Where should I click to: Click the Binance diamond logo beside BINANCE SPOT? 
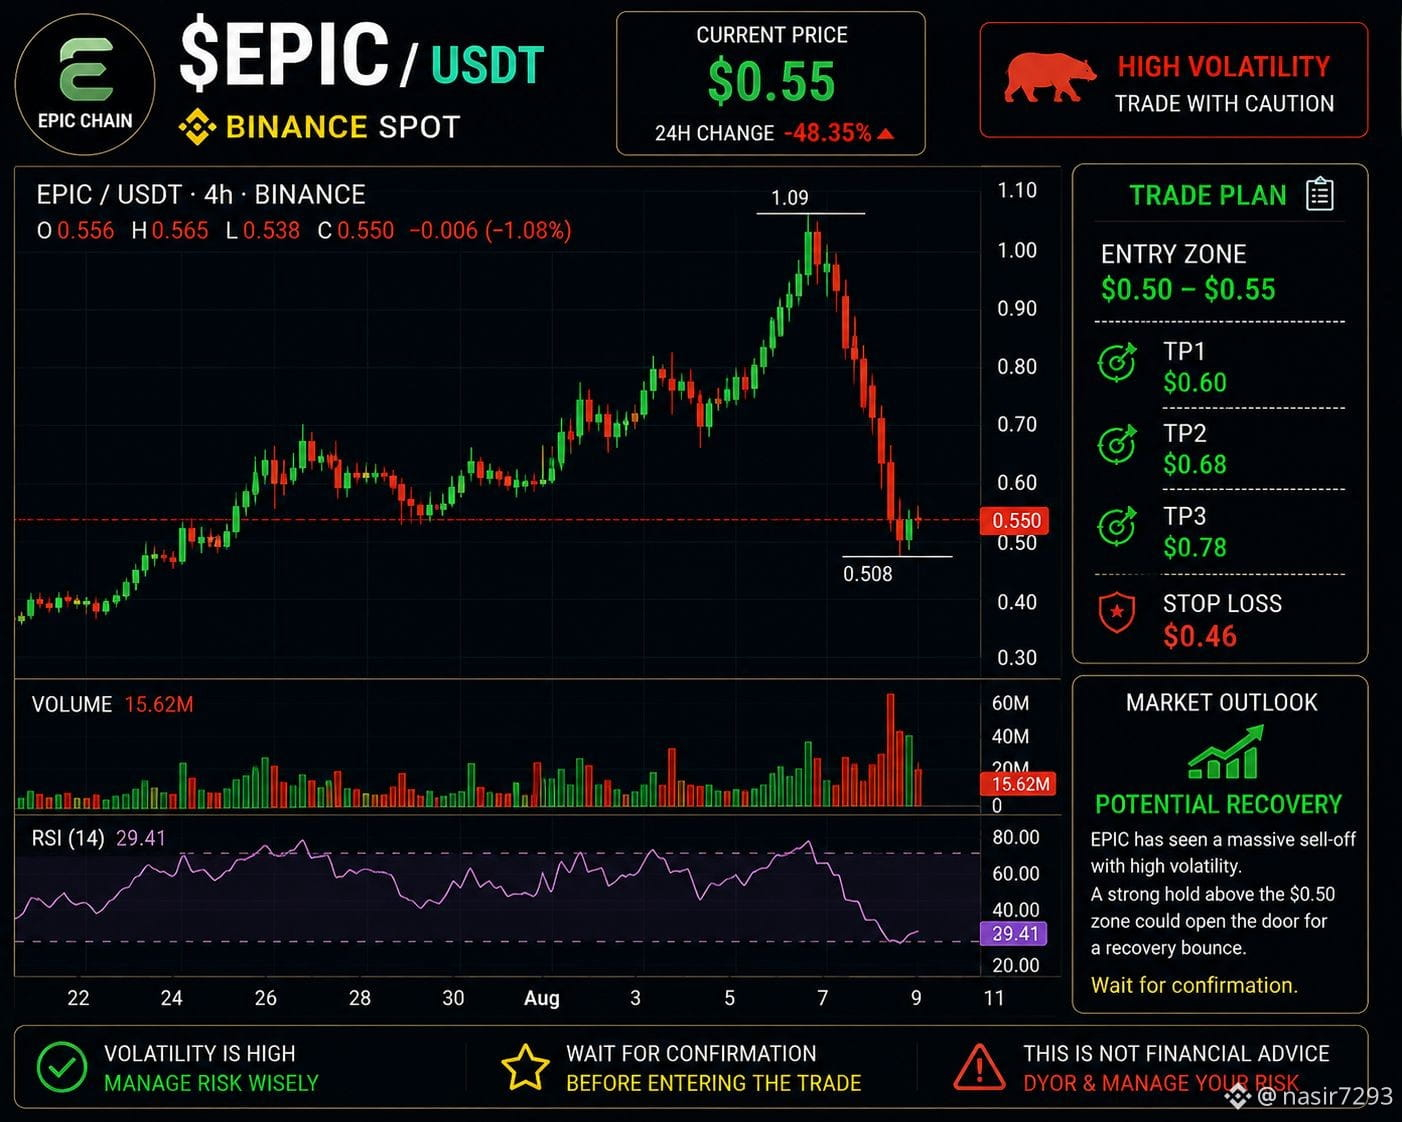(x=197, y=127)
